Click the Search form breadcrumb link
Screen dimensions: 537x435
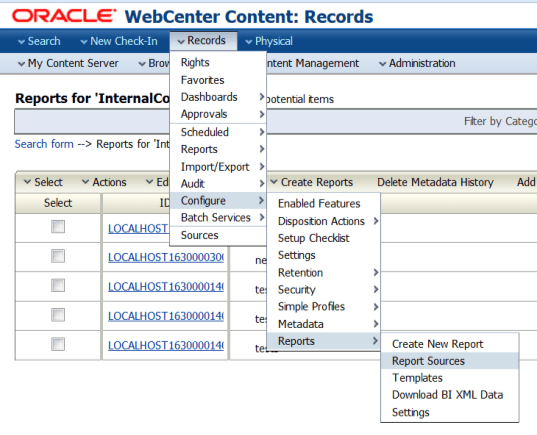pyautogui.click(x=44, y=144)
